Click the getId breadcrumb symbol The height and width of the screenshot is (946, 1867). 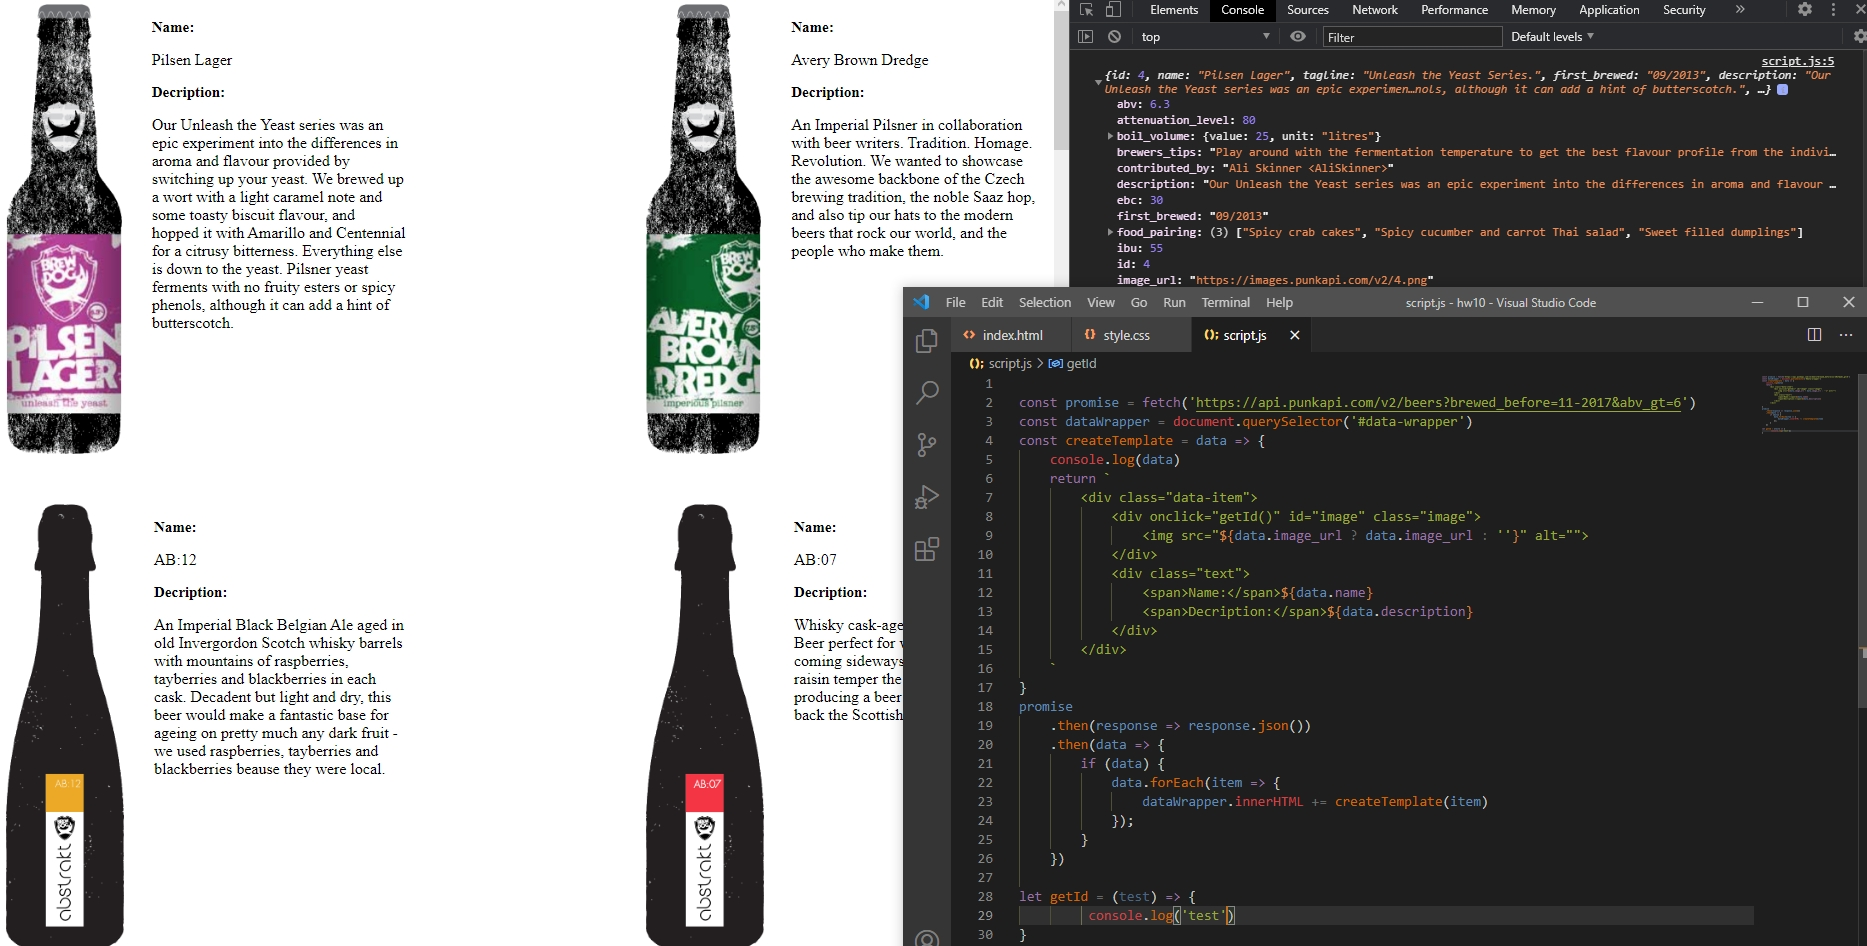[x=1072, y=364]
